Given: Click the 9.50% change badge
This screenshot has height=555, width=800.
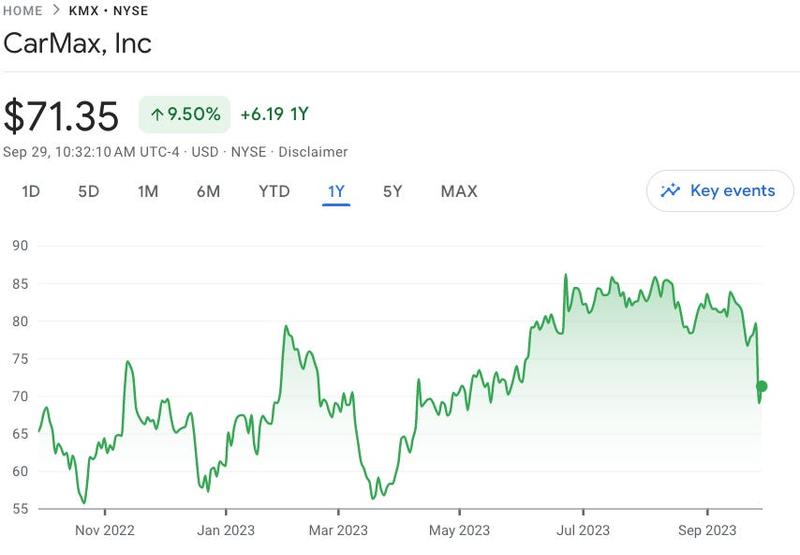Looking at the screenshot, I should (x=185, y=114).
